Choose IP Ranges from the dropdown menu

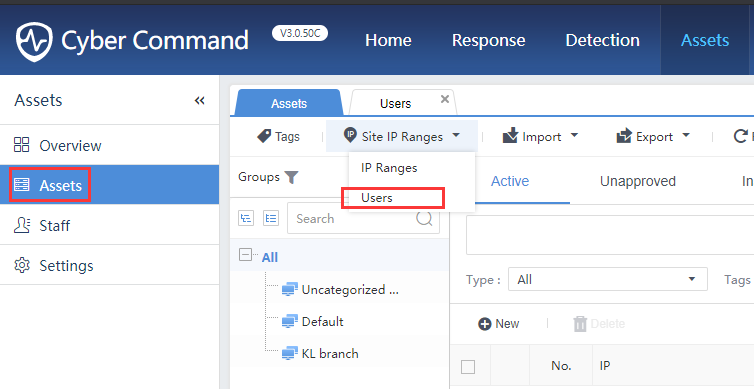pos(412,168)
